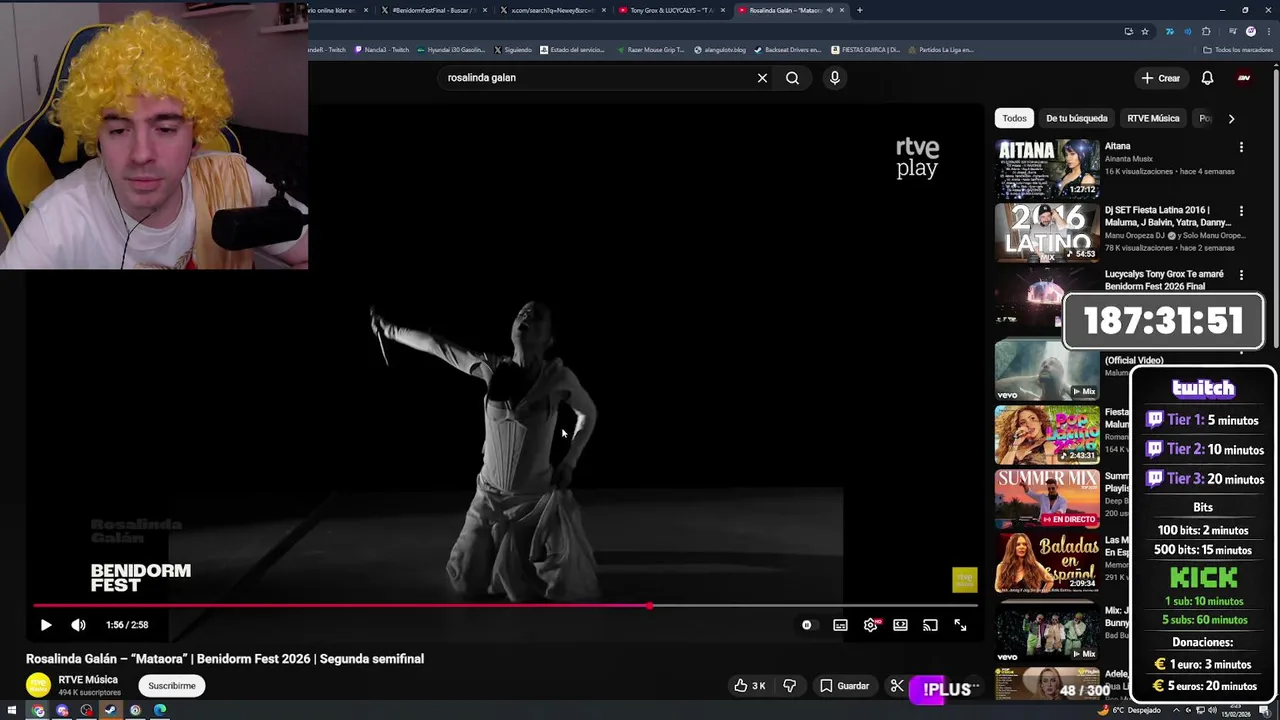The width and height of the screenshot is (1280, 720).
Task: Open the Razer Mouse Grip bookmark
Action: [x=651, y=49]
